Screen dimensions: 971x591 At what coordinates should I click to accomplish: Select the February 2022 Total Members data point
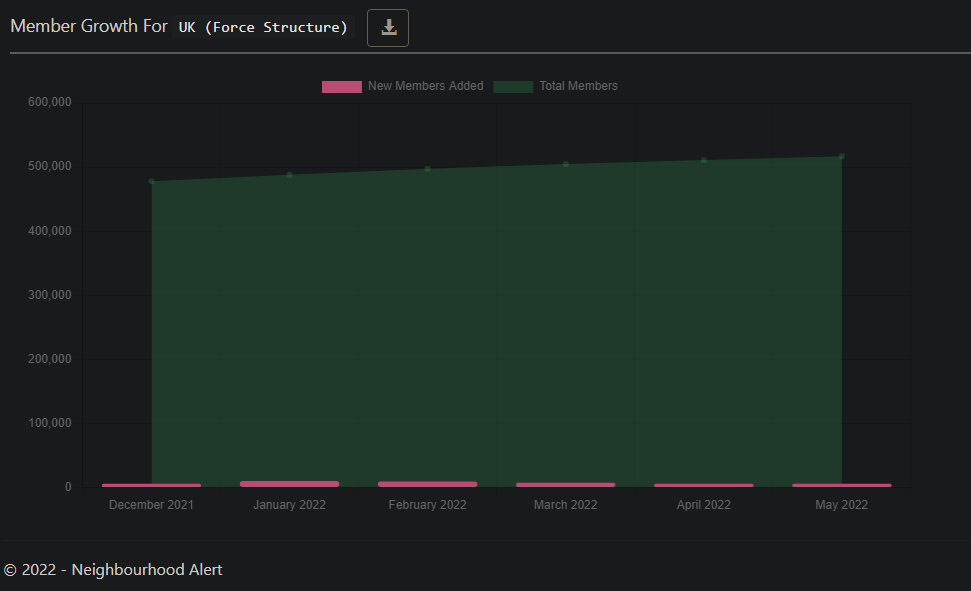[x=428, y=169]
